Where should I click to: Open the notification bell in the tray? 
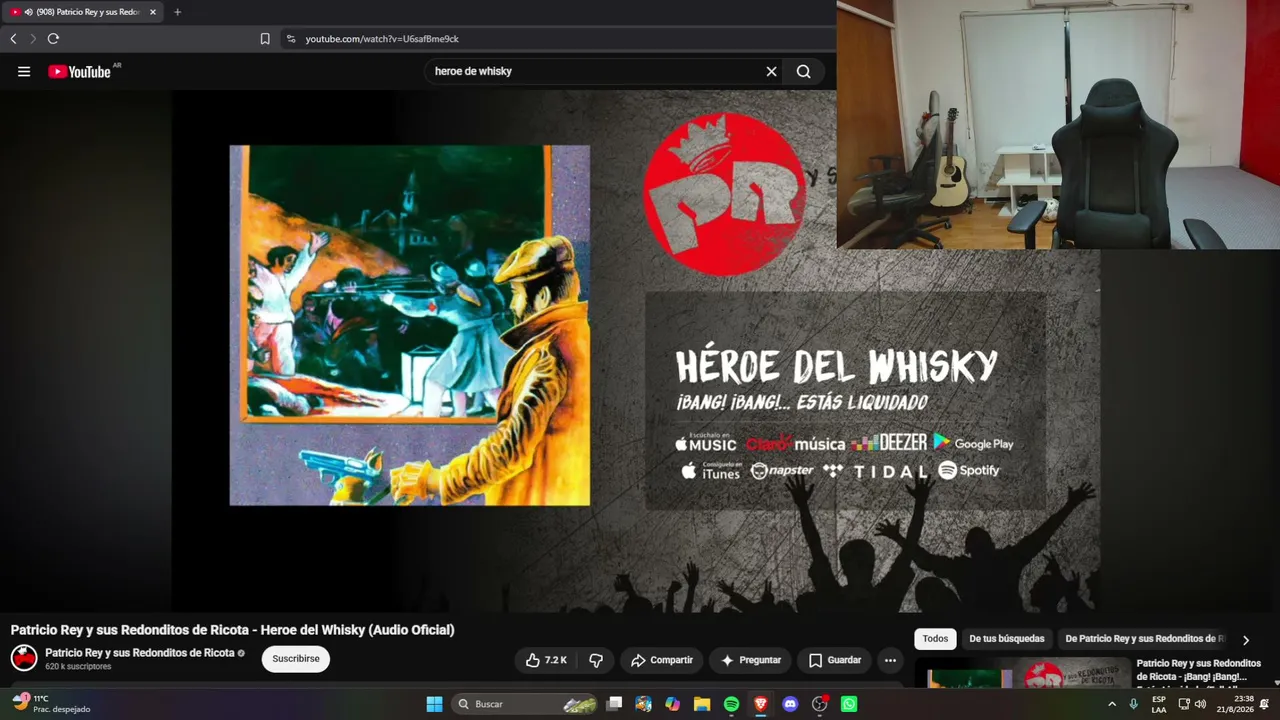(1265, 704)
